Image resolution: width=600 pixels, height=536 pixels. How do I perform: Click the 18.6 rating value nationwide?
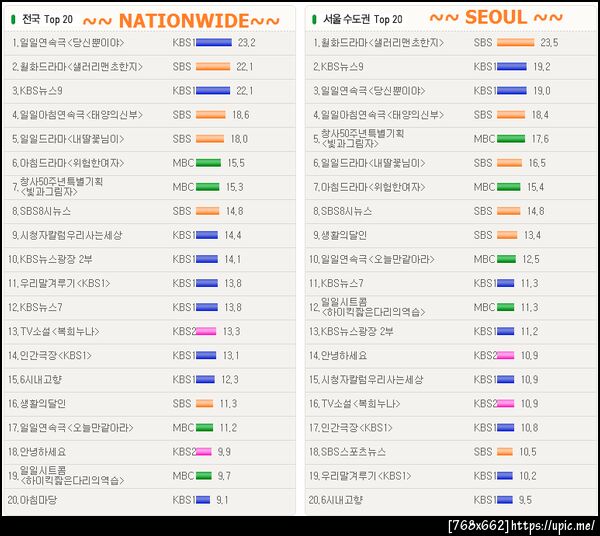click(x=241, y=115)
